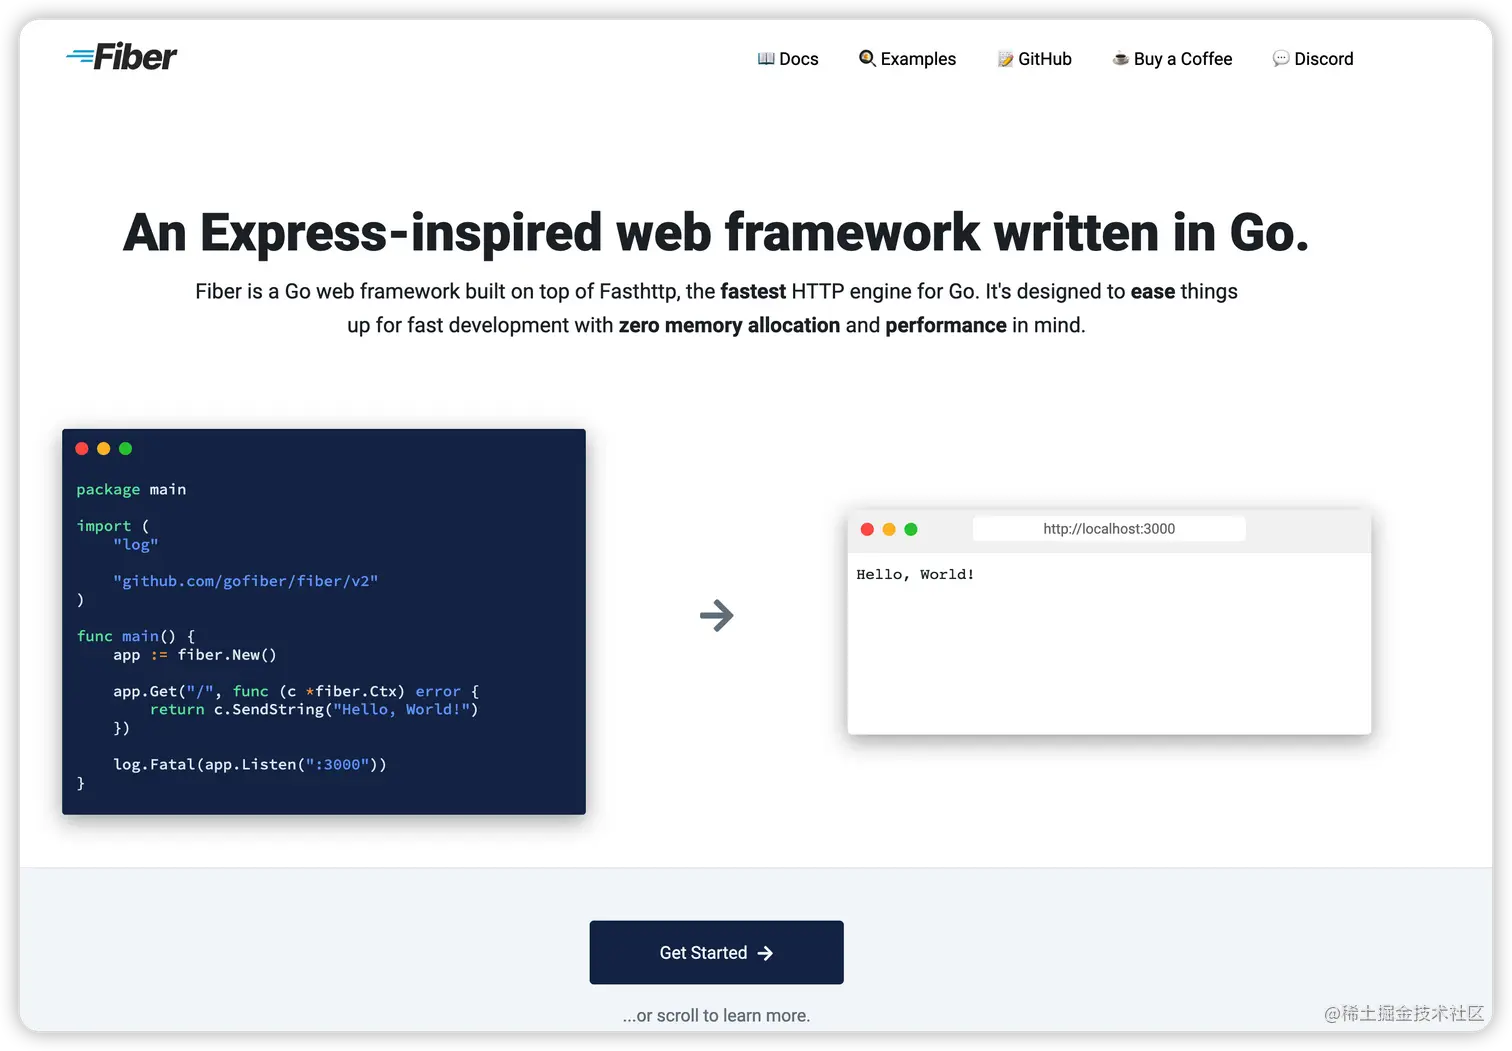Click the Get Started button
The image size is (1512, 1051).
(716, 952)
